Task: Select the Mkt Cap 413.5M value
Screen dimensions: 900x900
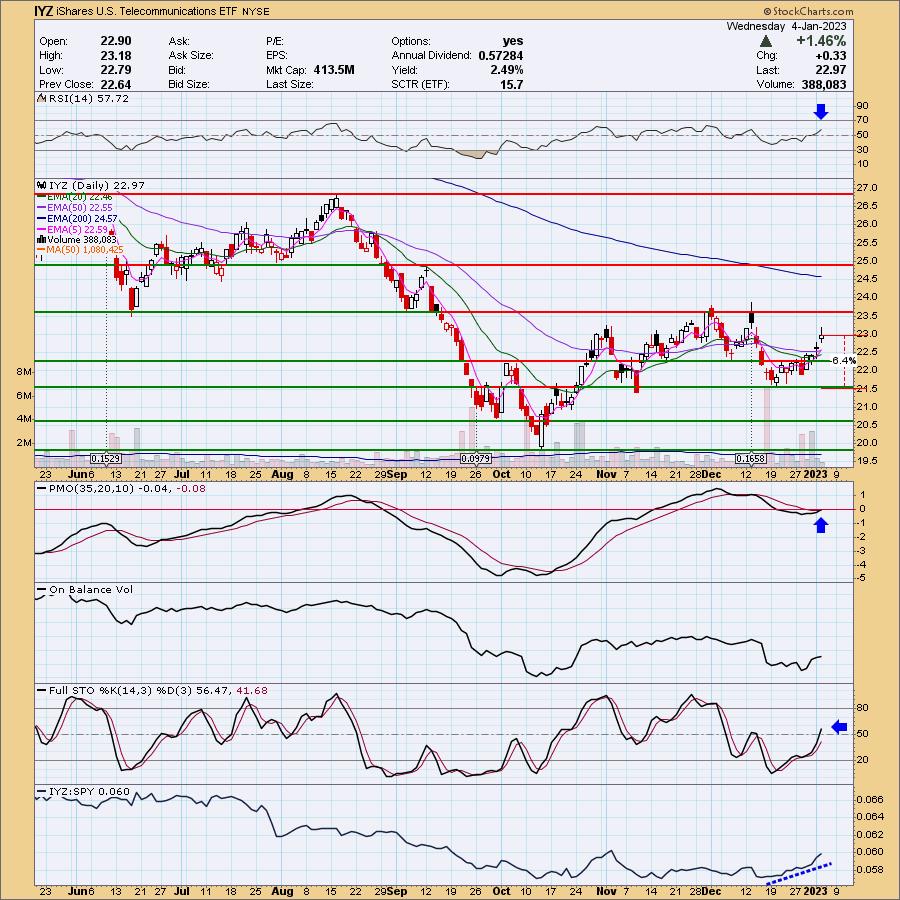Action: 334,70
